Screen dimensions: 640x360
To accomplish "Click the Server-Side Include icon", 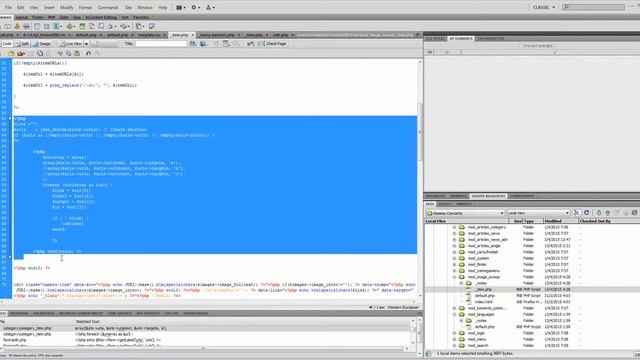I will [x=91, y=26].
